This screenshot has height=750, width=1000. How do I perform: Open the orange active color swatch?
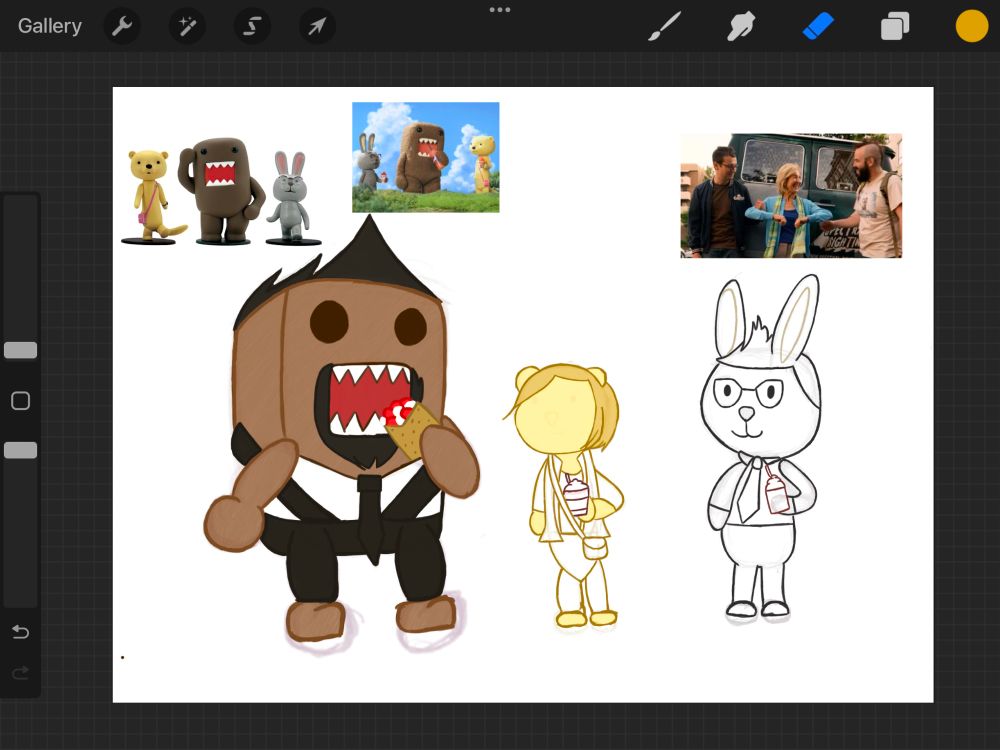[971, 26]
